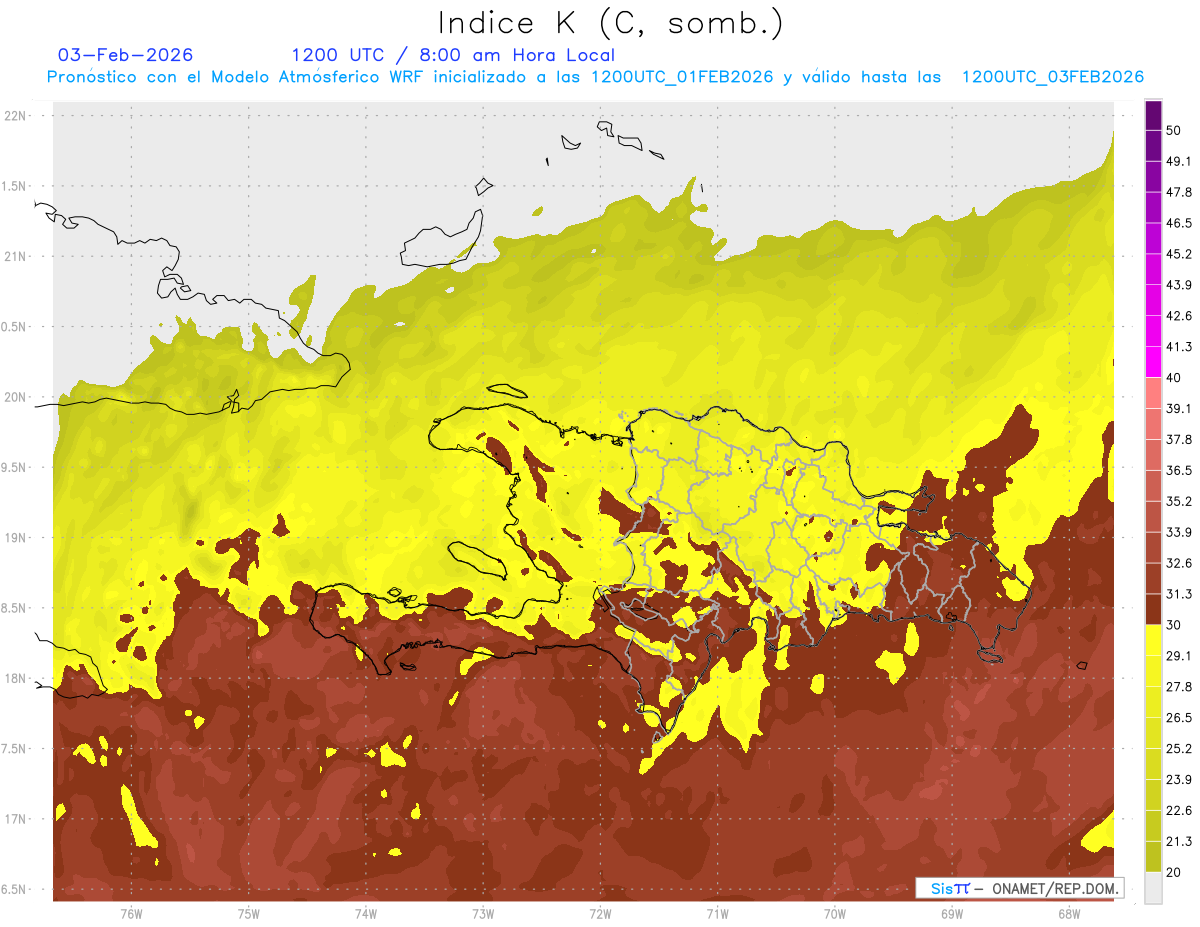Click the gray swatch below 20
1200x927 pixels.
click(x=1153, y=888)
